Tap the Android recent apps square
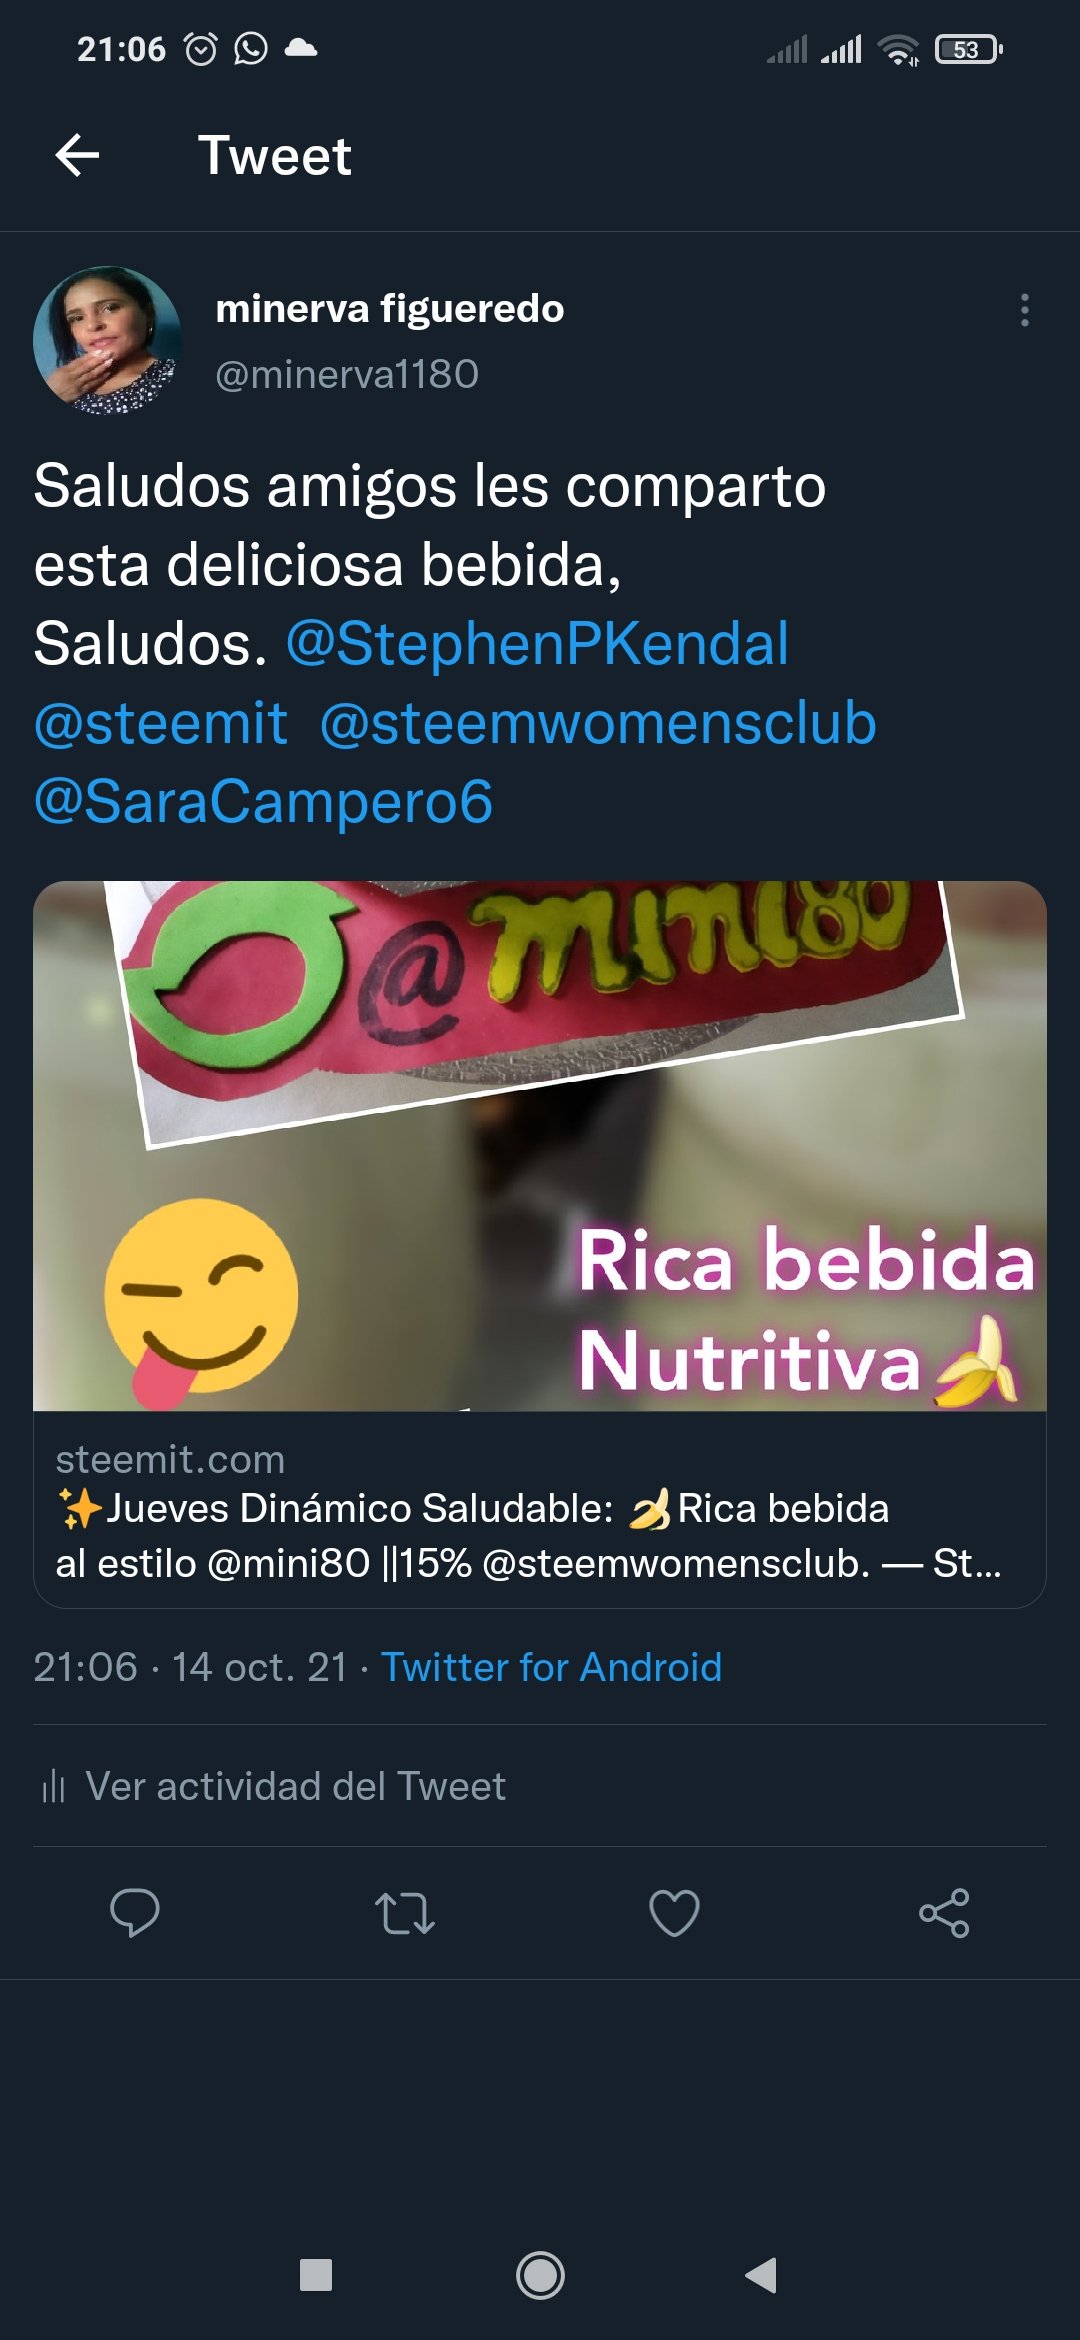This screenshot has height=2340, width=1080. (x=316, y=2275)
